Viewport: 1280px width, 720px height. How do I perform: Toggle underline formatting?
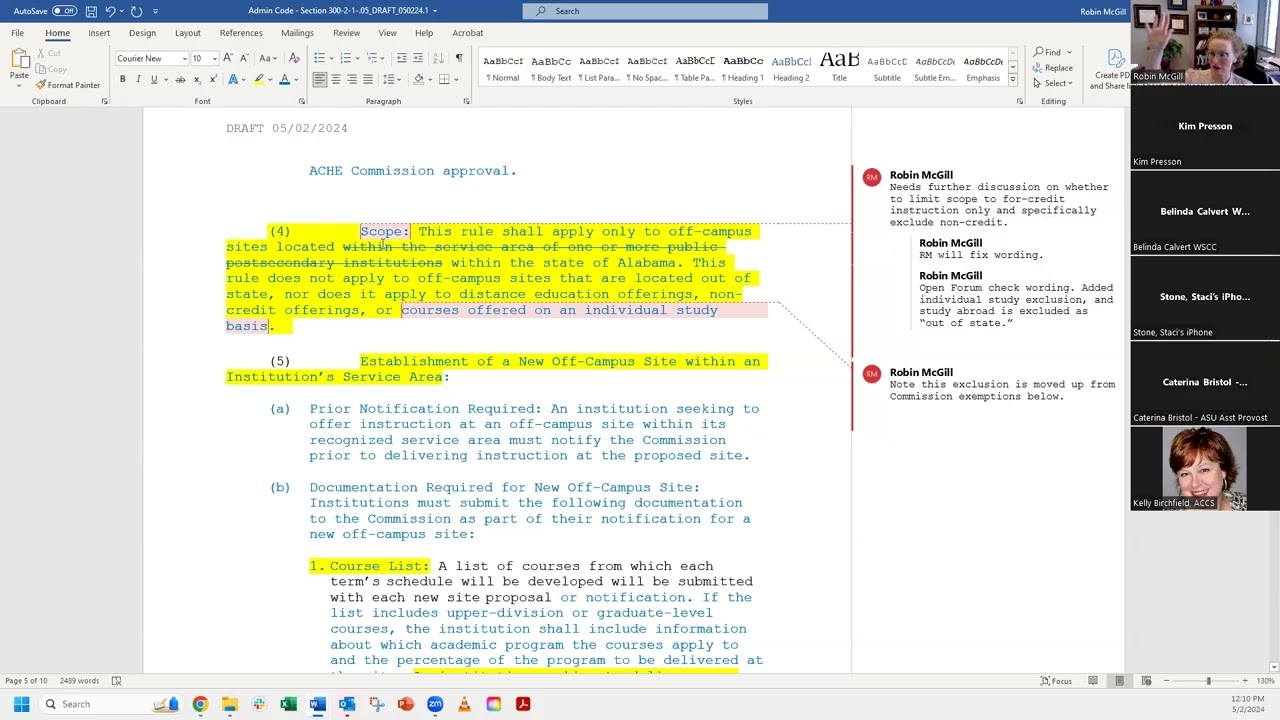pyautogui.click(x=154, y=79)
